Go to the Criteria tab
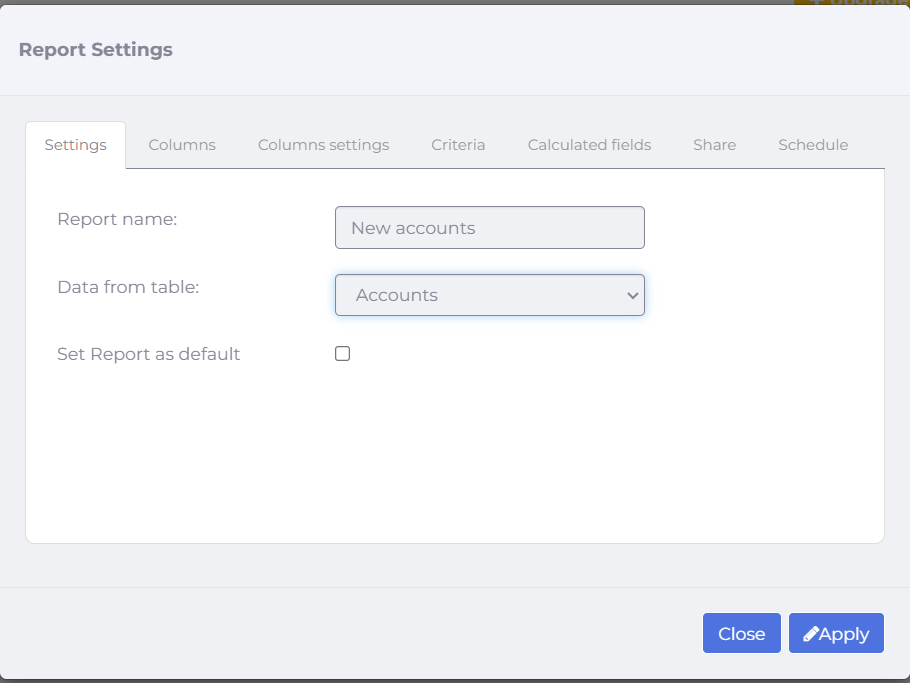Image resolution: width=910 pixels, height=683 pixels. (x=458, y=145)
